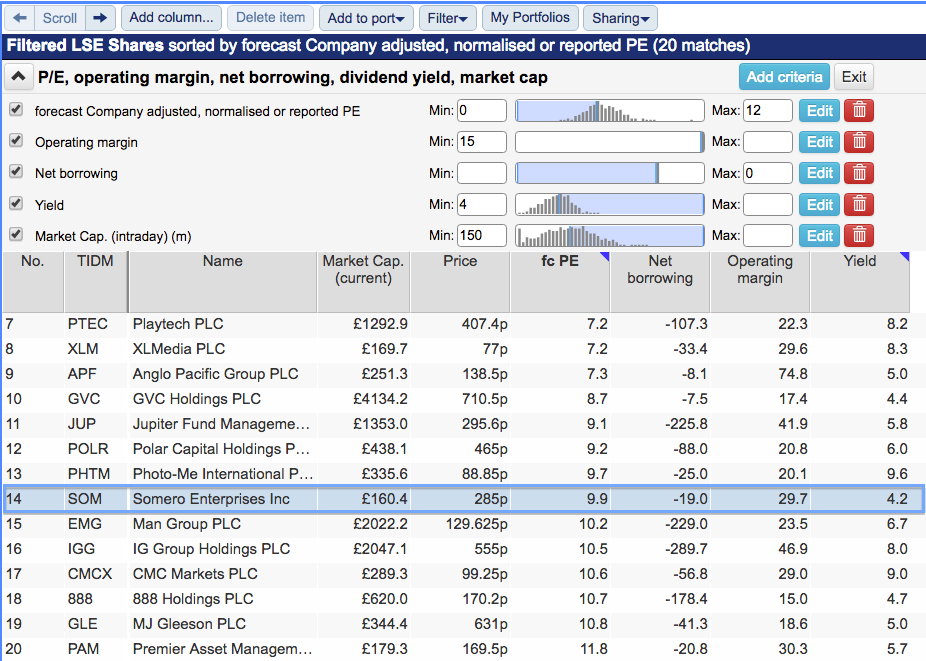
Task: Click the Delete item button
Action: click(x=270, y=18)
